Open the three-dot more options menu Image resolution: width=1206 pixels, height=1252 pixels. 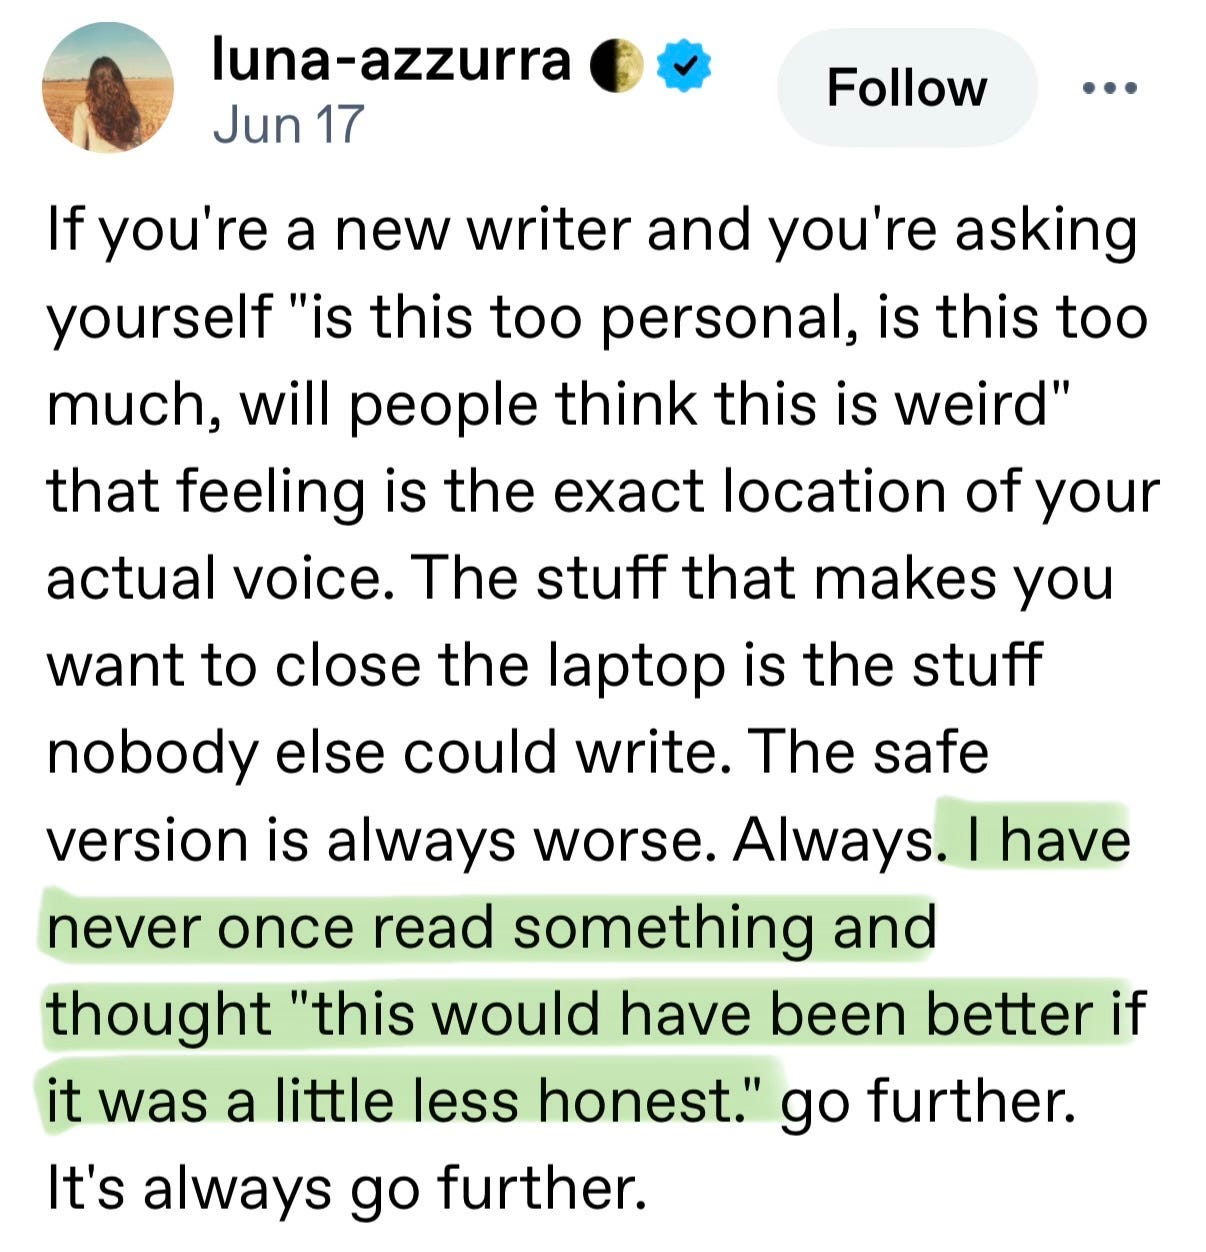1110,88
